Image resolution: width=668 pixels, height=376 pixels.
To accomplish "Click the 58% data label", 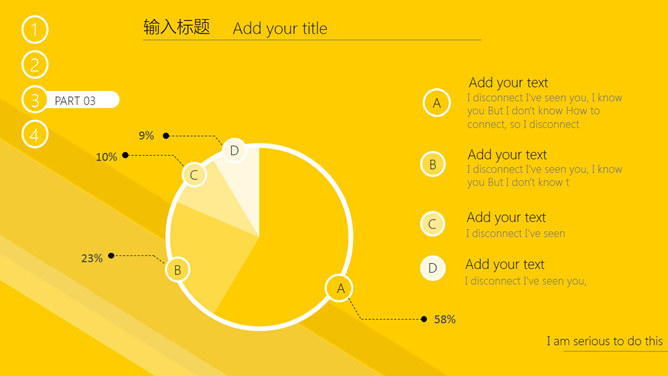I will pyautogui.click(x=445, y=319).
